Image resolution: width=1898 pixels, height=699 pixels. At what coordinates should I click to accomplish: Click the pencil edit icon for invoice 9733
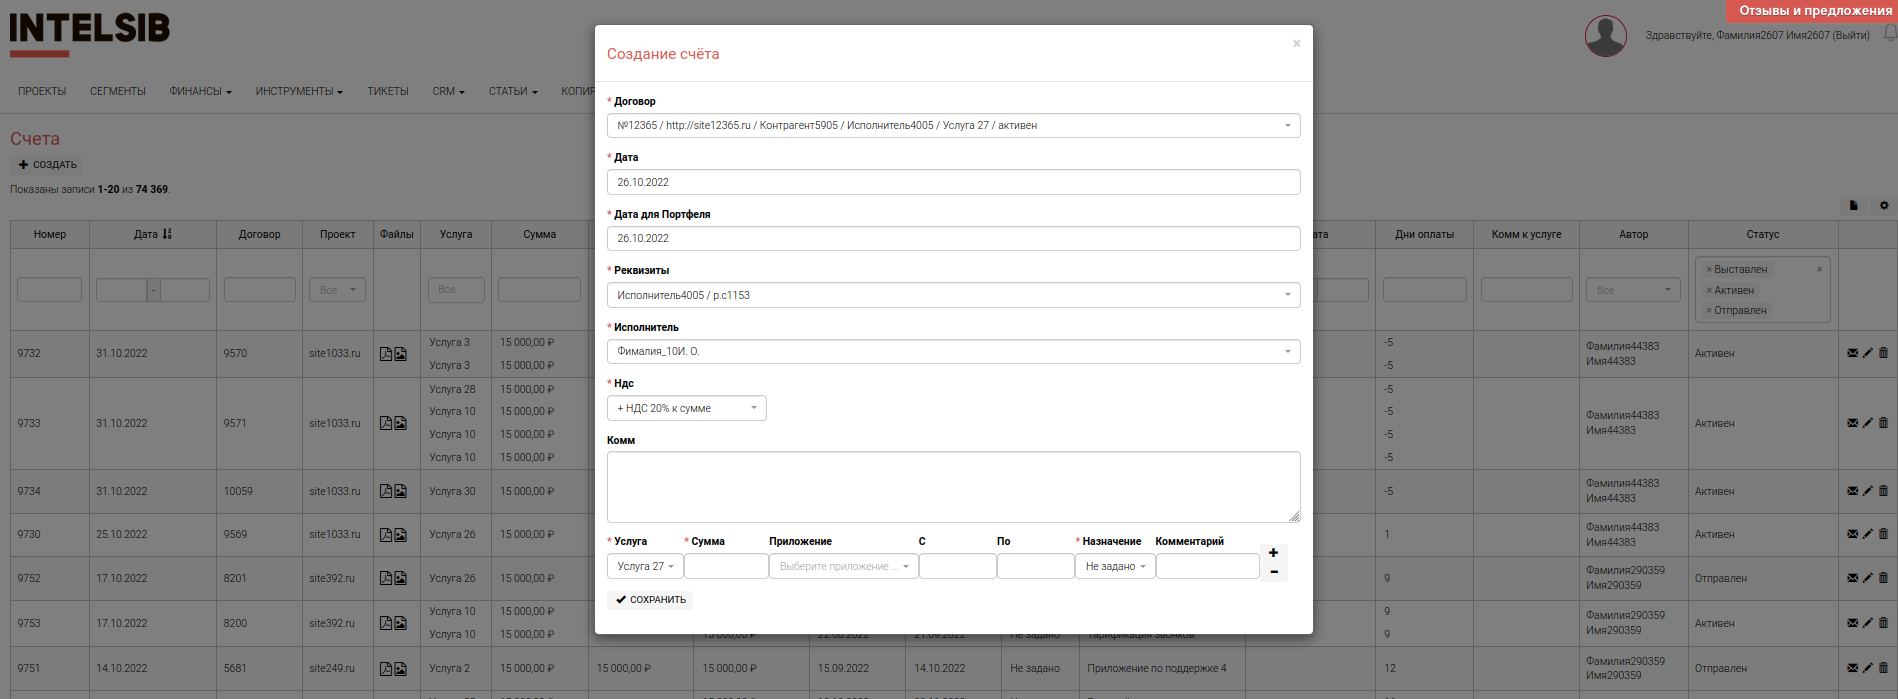pyautogui.click(x=1867, y=423)
